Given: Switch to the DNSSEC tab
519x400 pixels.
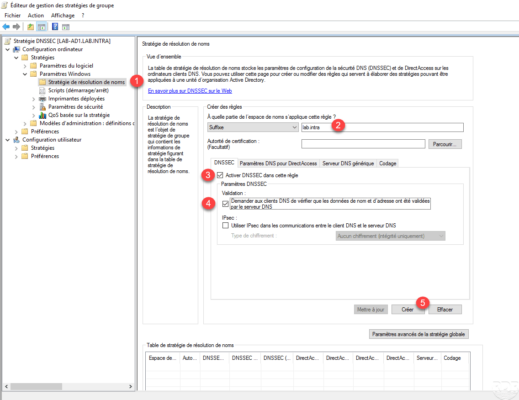Looking at the screenshot, I should (x=224, y=163).
